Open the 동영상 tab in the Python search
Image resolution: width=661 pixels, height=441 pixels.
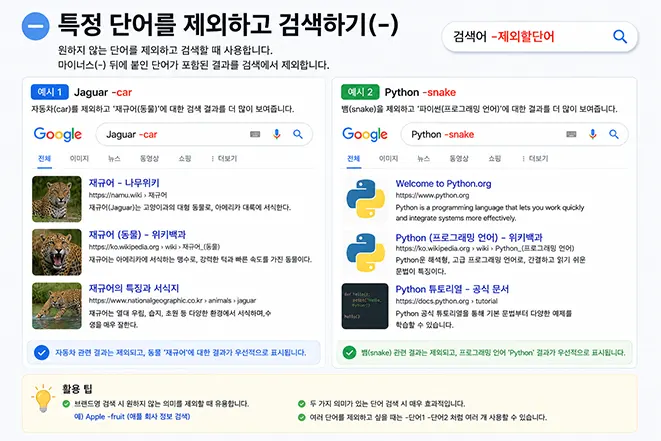click(x=459, y=159)
